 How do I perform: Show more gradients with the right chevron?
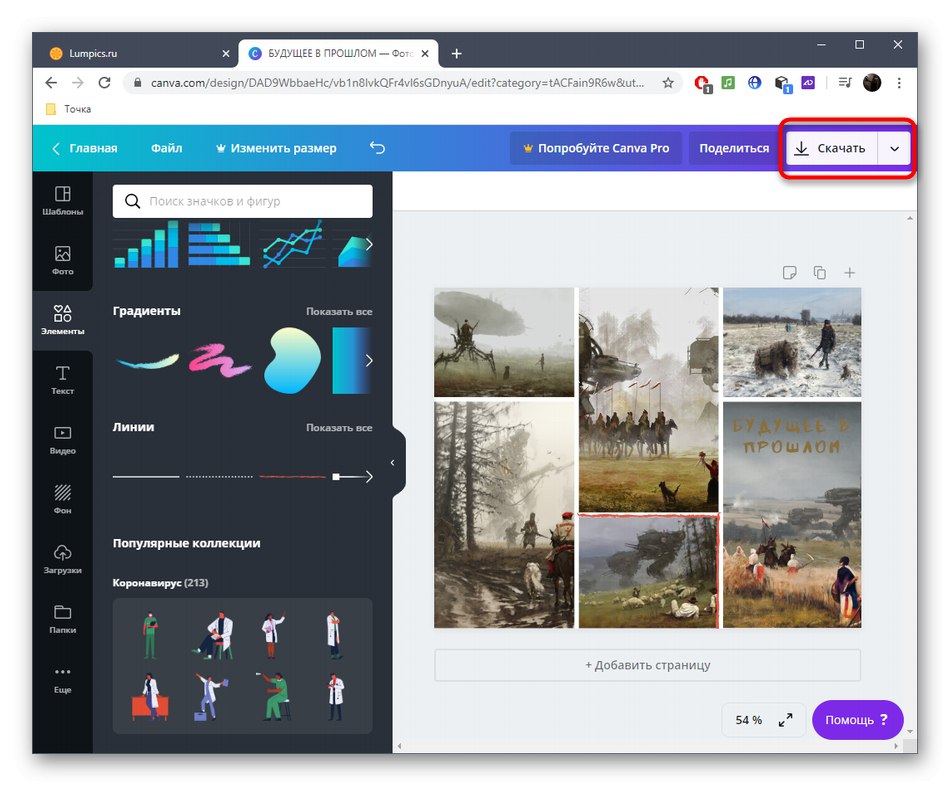[368, 361]
